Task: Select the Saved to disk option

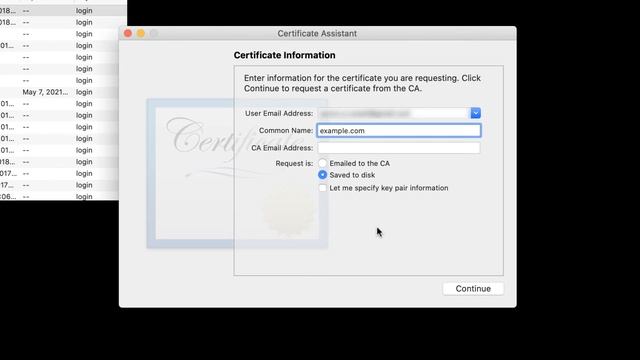Action: pyautogui.click(x=322, y=175)
